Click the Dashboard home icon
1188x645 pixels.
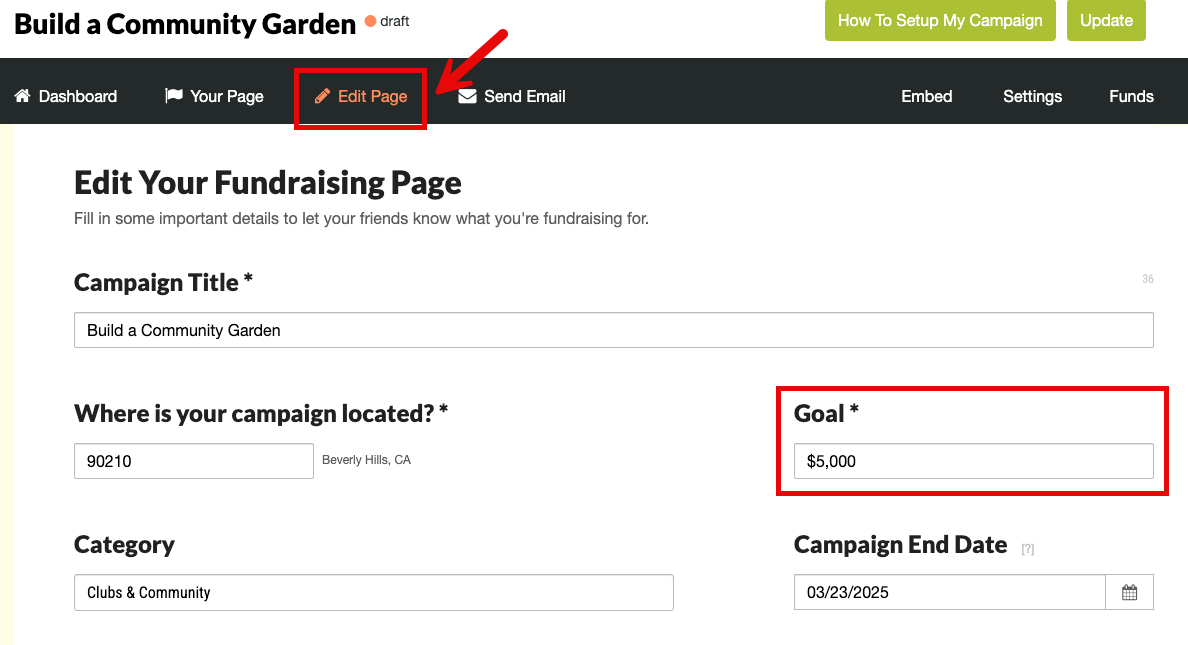(20, 95)
